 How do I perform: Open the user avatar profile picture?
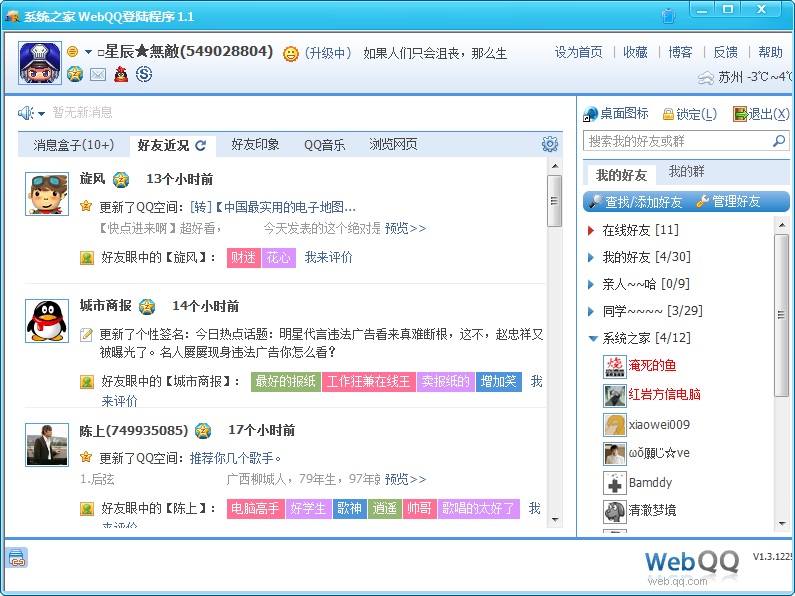(x=40, y=63)
